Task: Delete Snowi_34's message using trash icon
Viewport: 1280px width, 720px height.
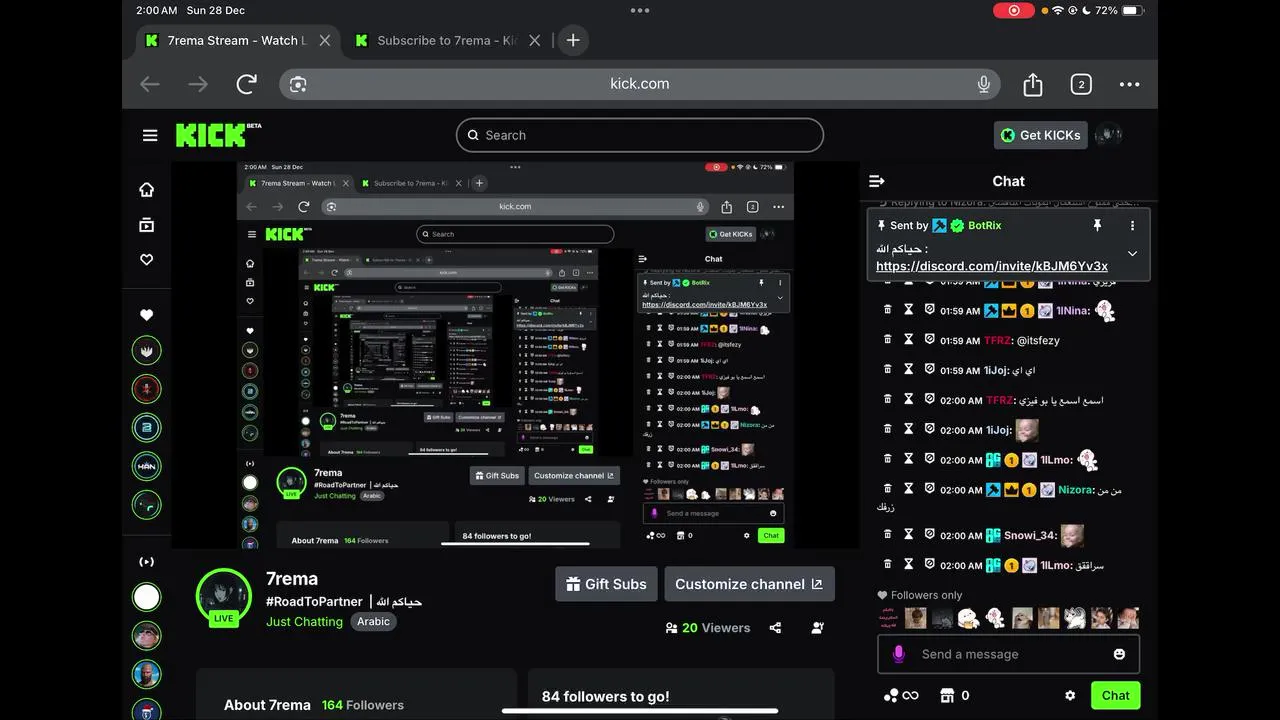Action: click(887, 535)
